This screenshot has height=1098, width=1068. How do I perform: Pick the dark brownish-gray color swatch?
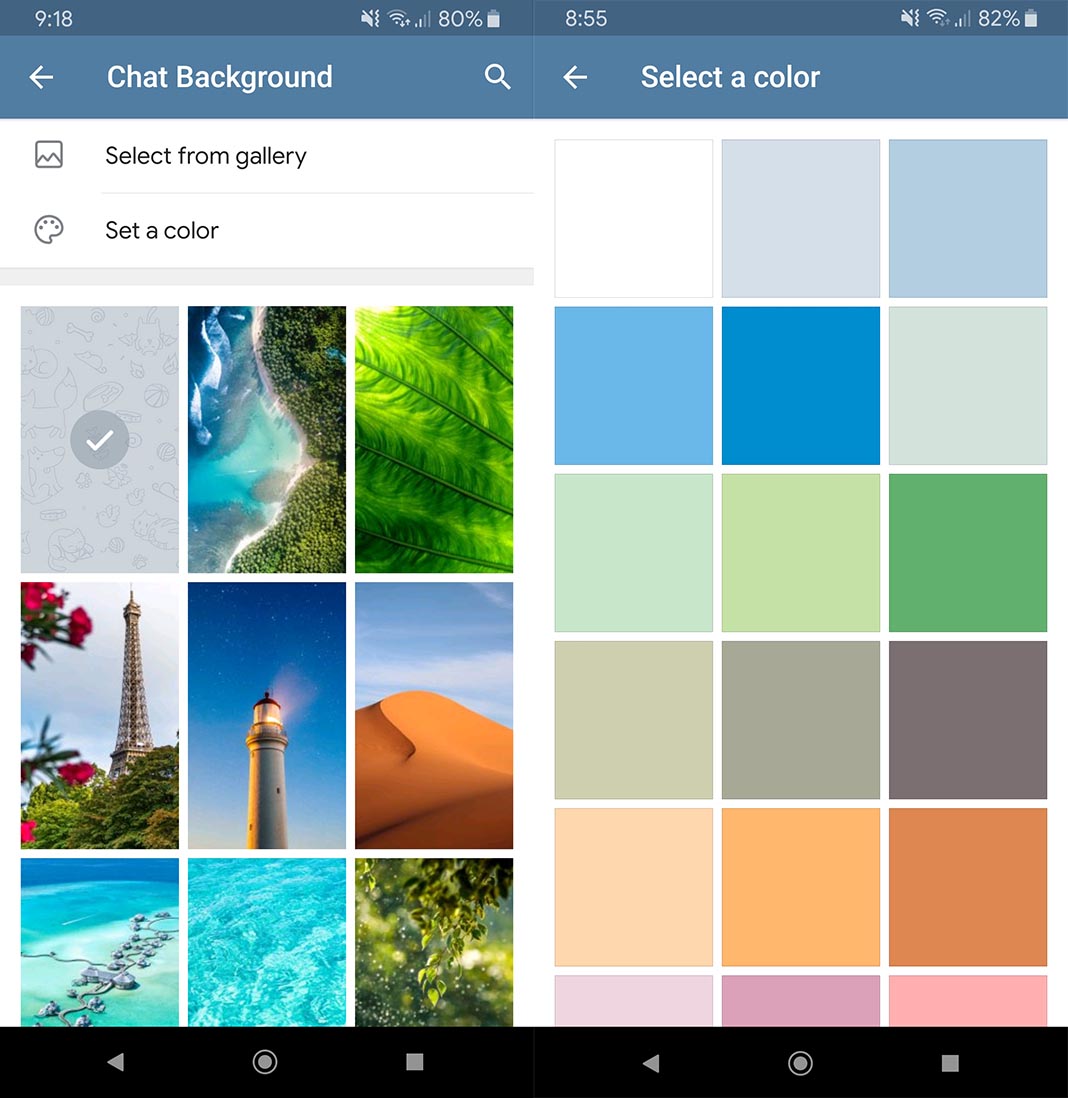968,719
